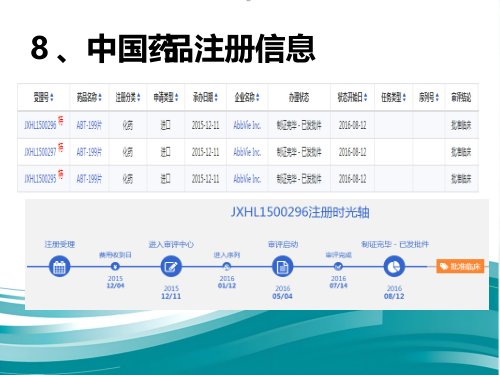
Task: Click 进口 in the JXHL1500297 row
Action: click(x=166, y=152)
